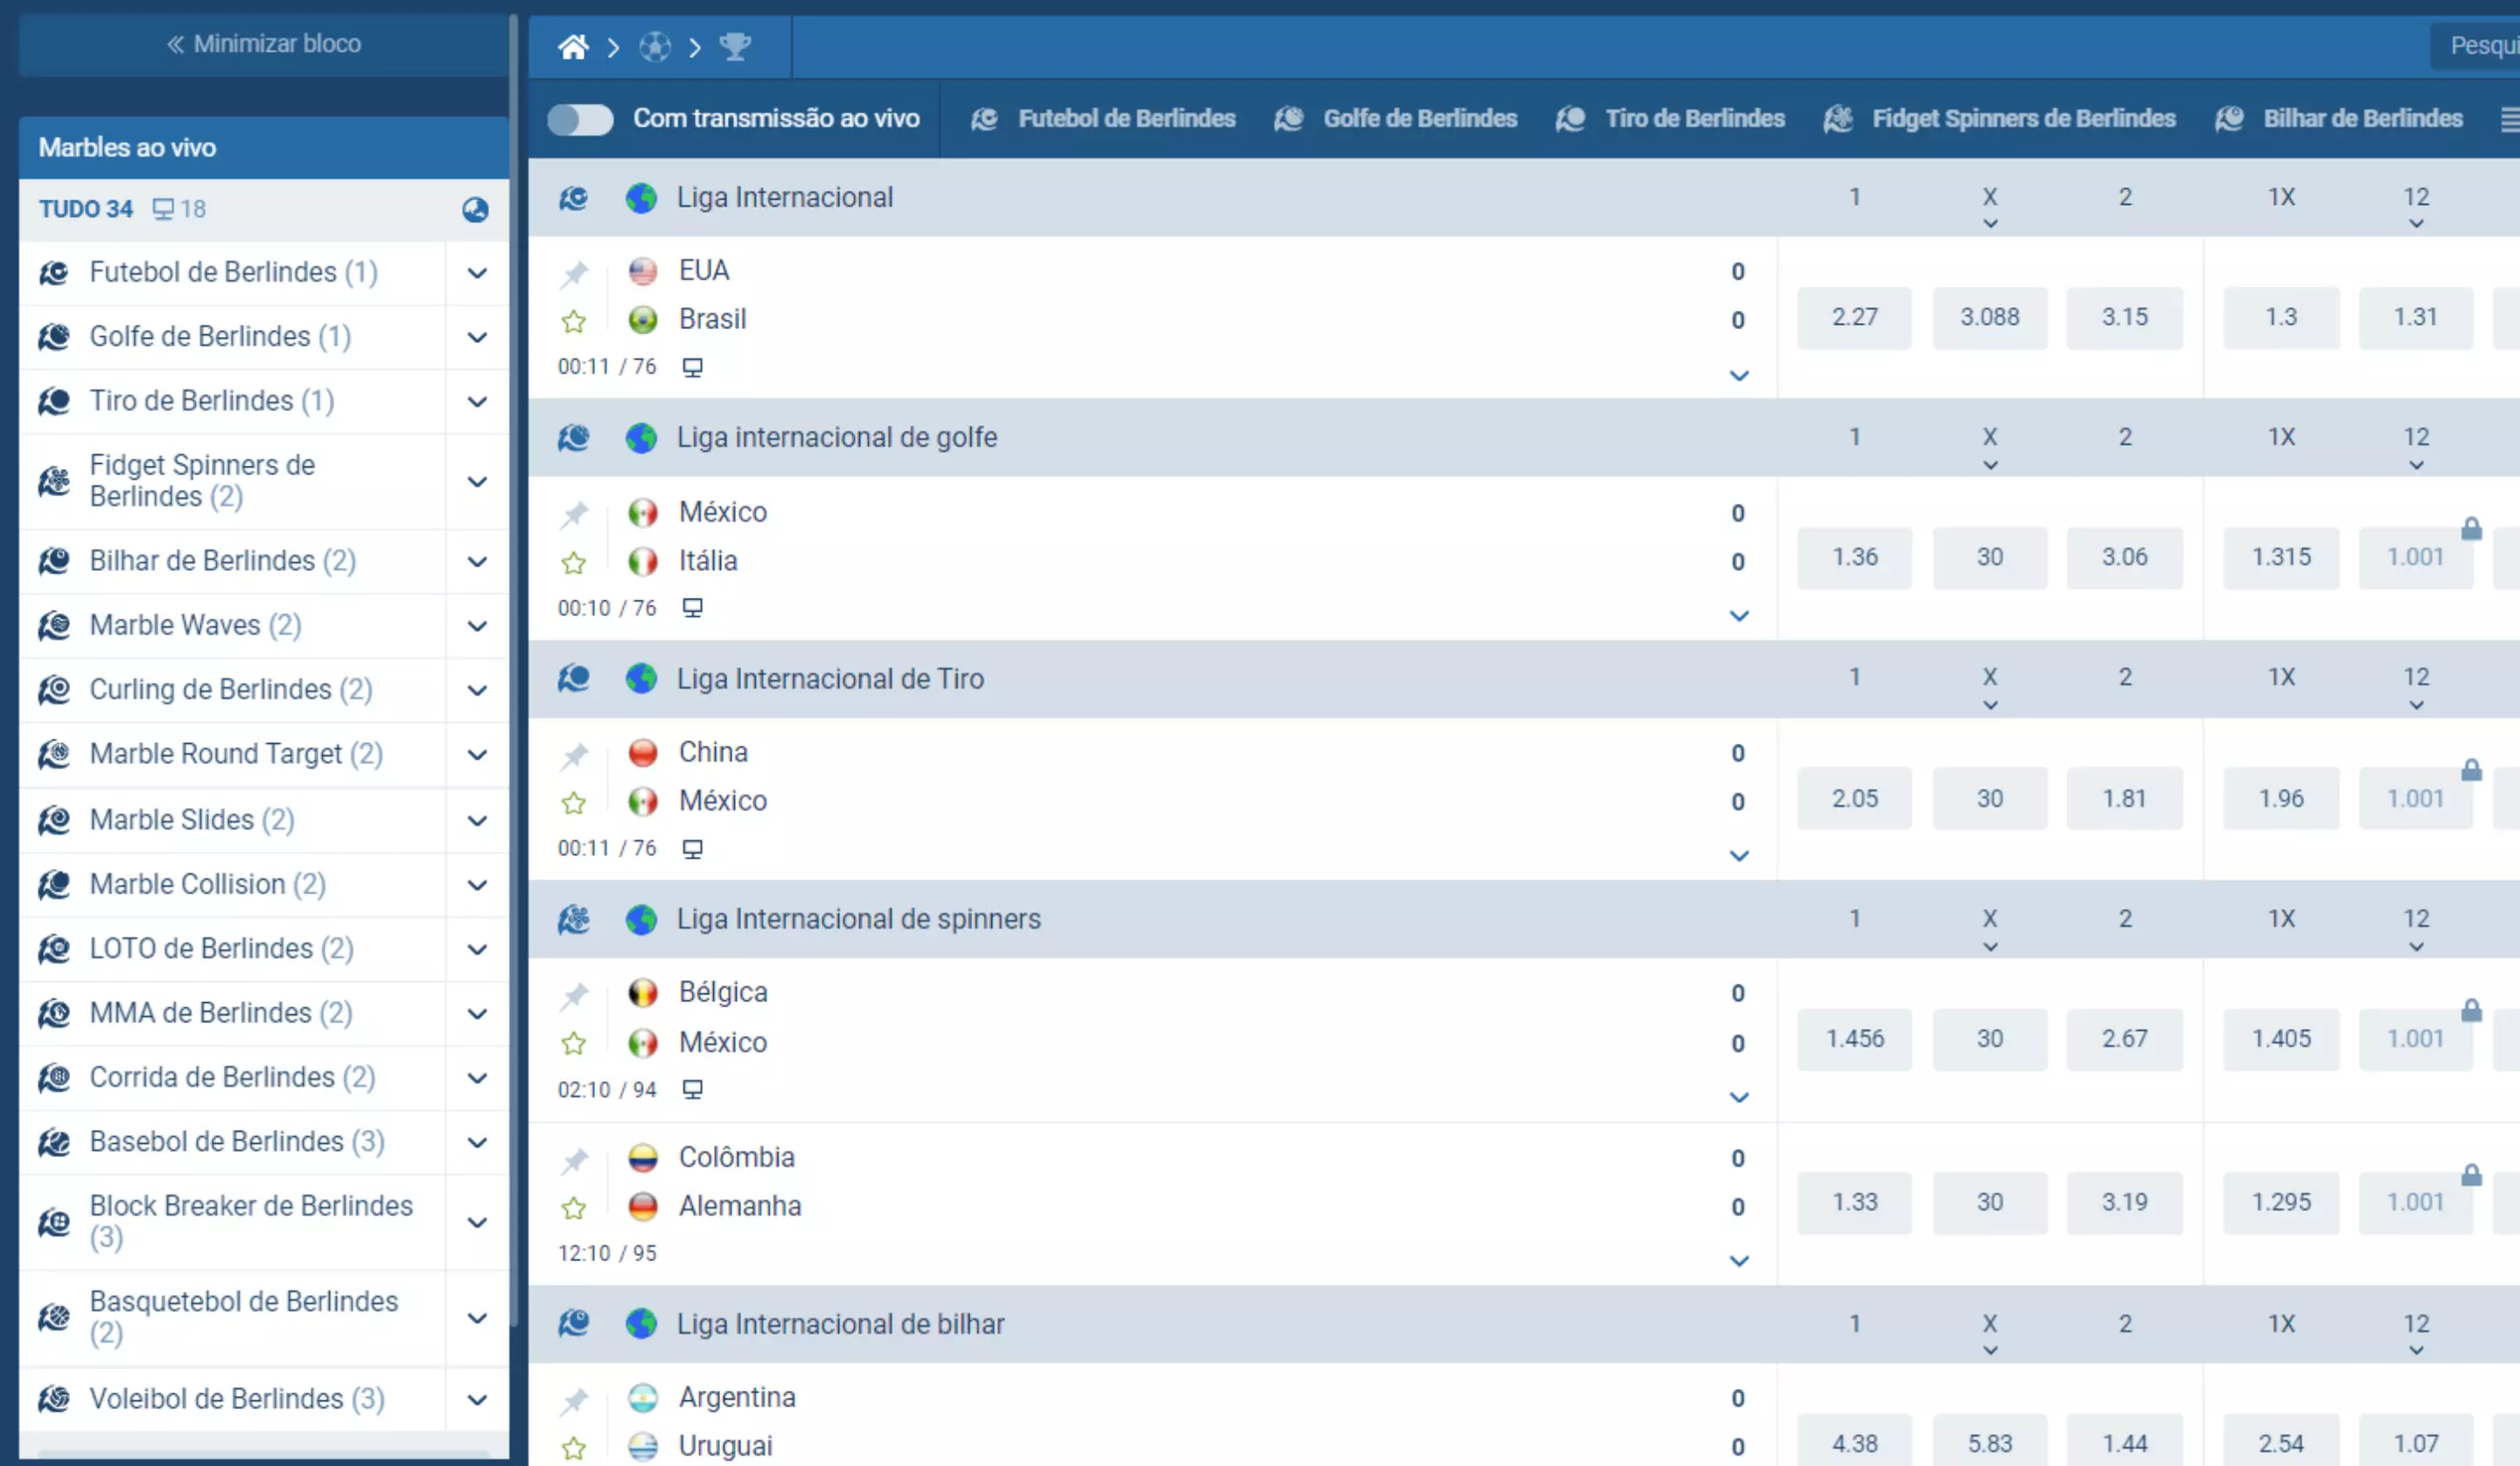Click the Pesquisa search field
The width and height of the screenshot is (2520, 1466).
(x=2480, y=46)
